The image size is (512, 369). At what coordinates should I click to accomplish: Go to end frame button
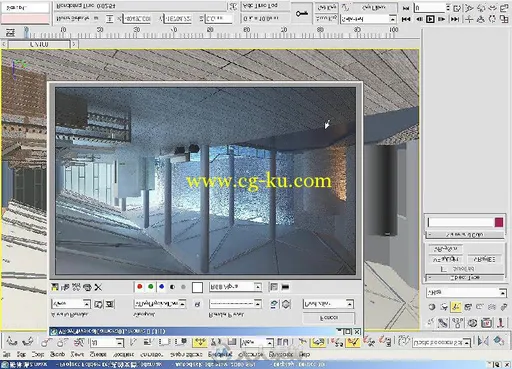(455, 19)
